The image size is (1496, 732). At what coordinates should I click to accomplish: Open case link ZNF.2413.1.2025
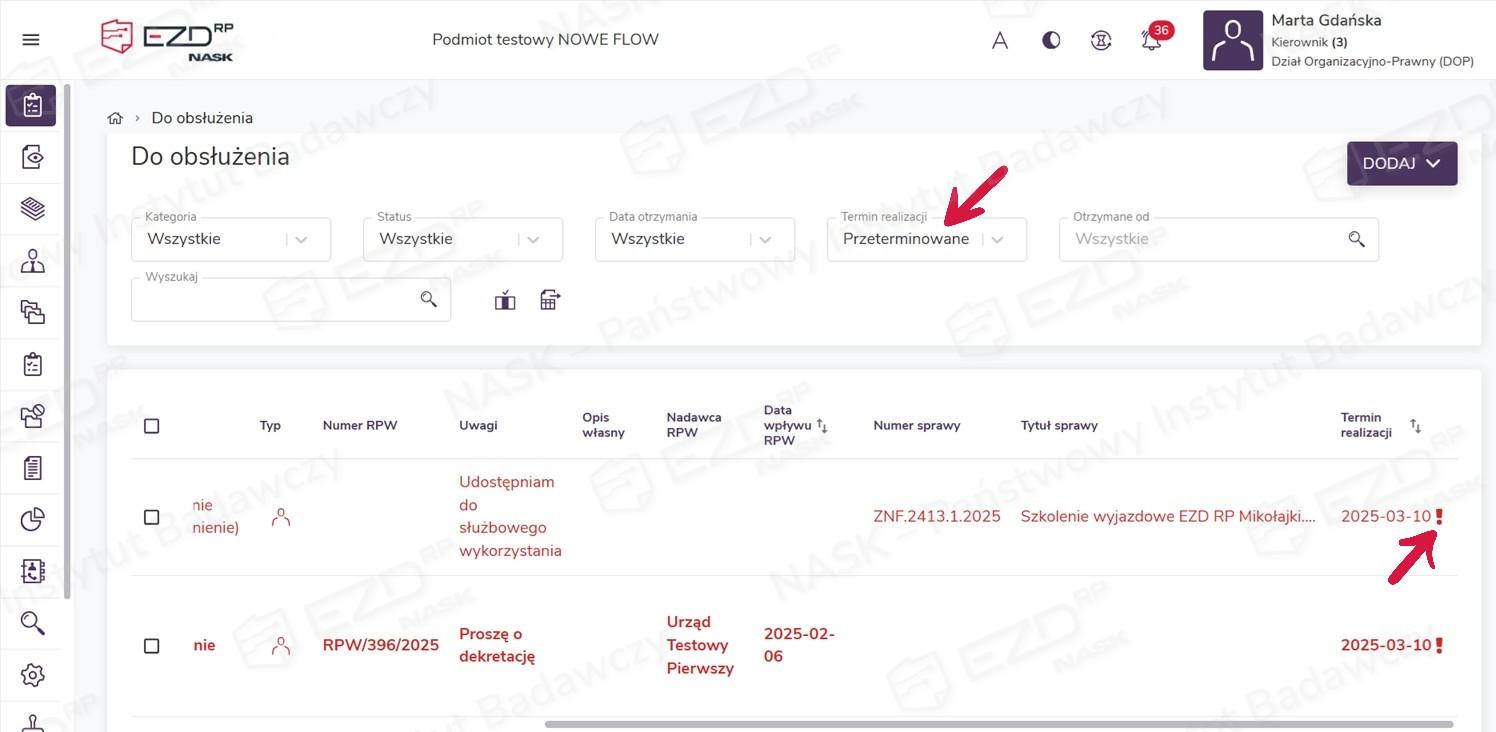point(936,517)
